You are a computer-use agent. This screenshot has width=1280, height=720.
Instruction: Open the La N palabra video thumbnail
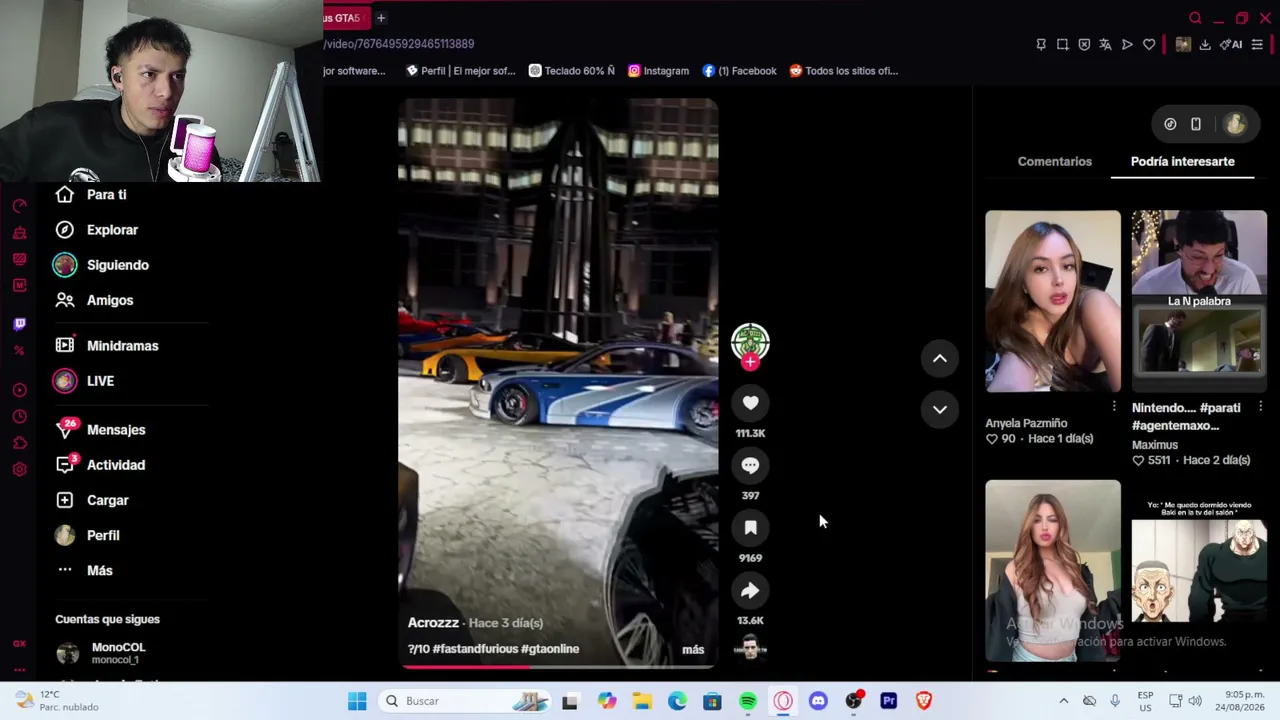(x=1199, y=301)
